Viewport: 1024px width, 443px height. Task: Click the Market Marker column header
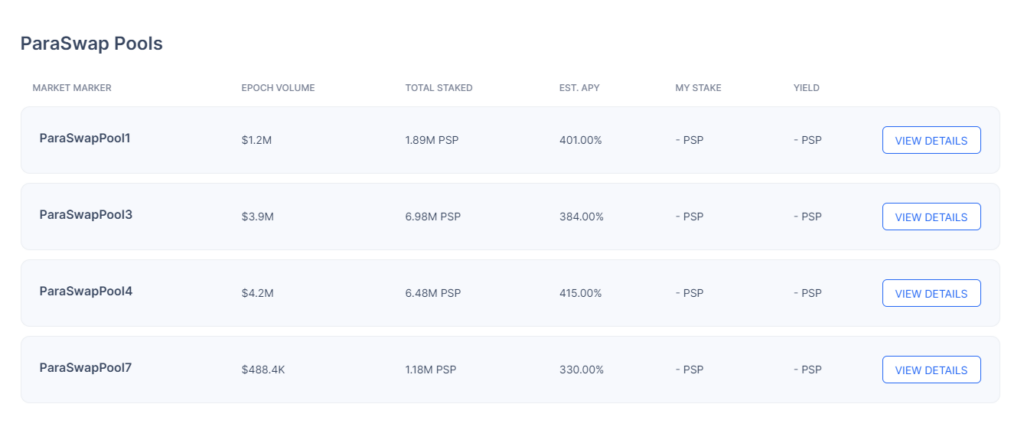(72, 88)
